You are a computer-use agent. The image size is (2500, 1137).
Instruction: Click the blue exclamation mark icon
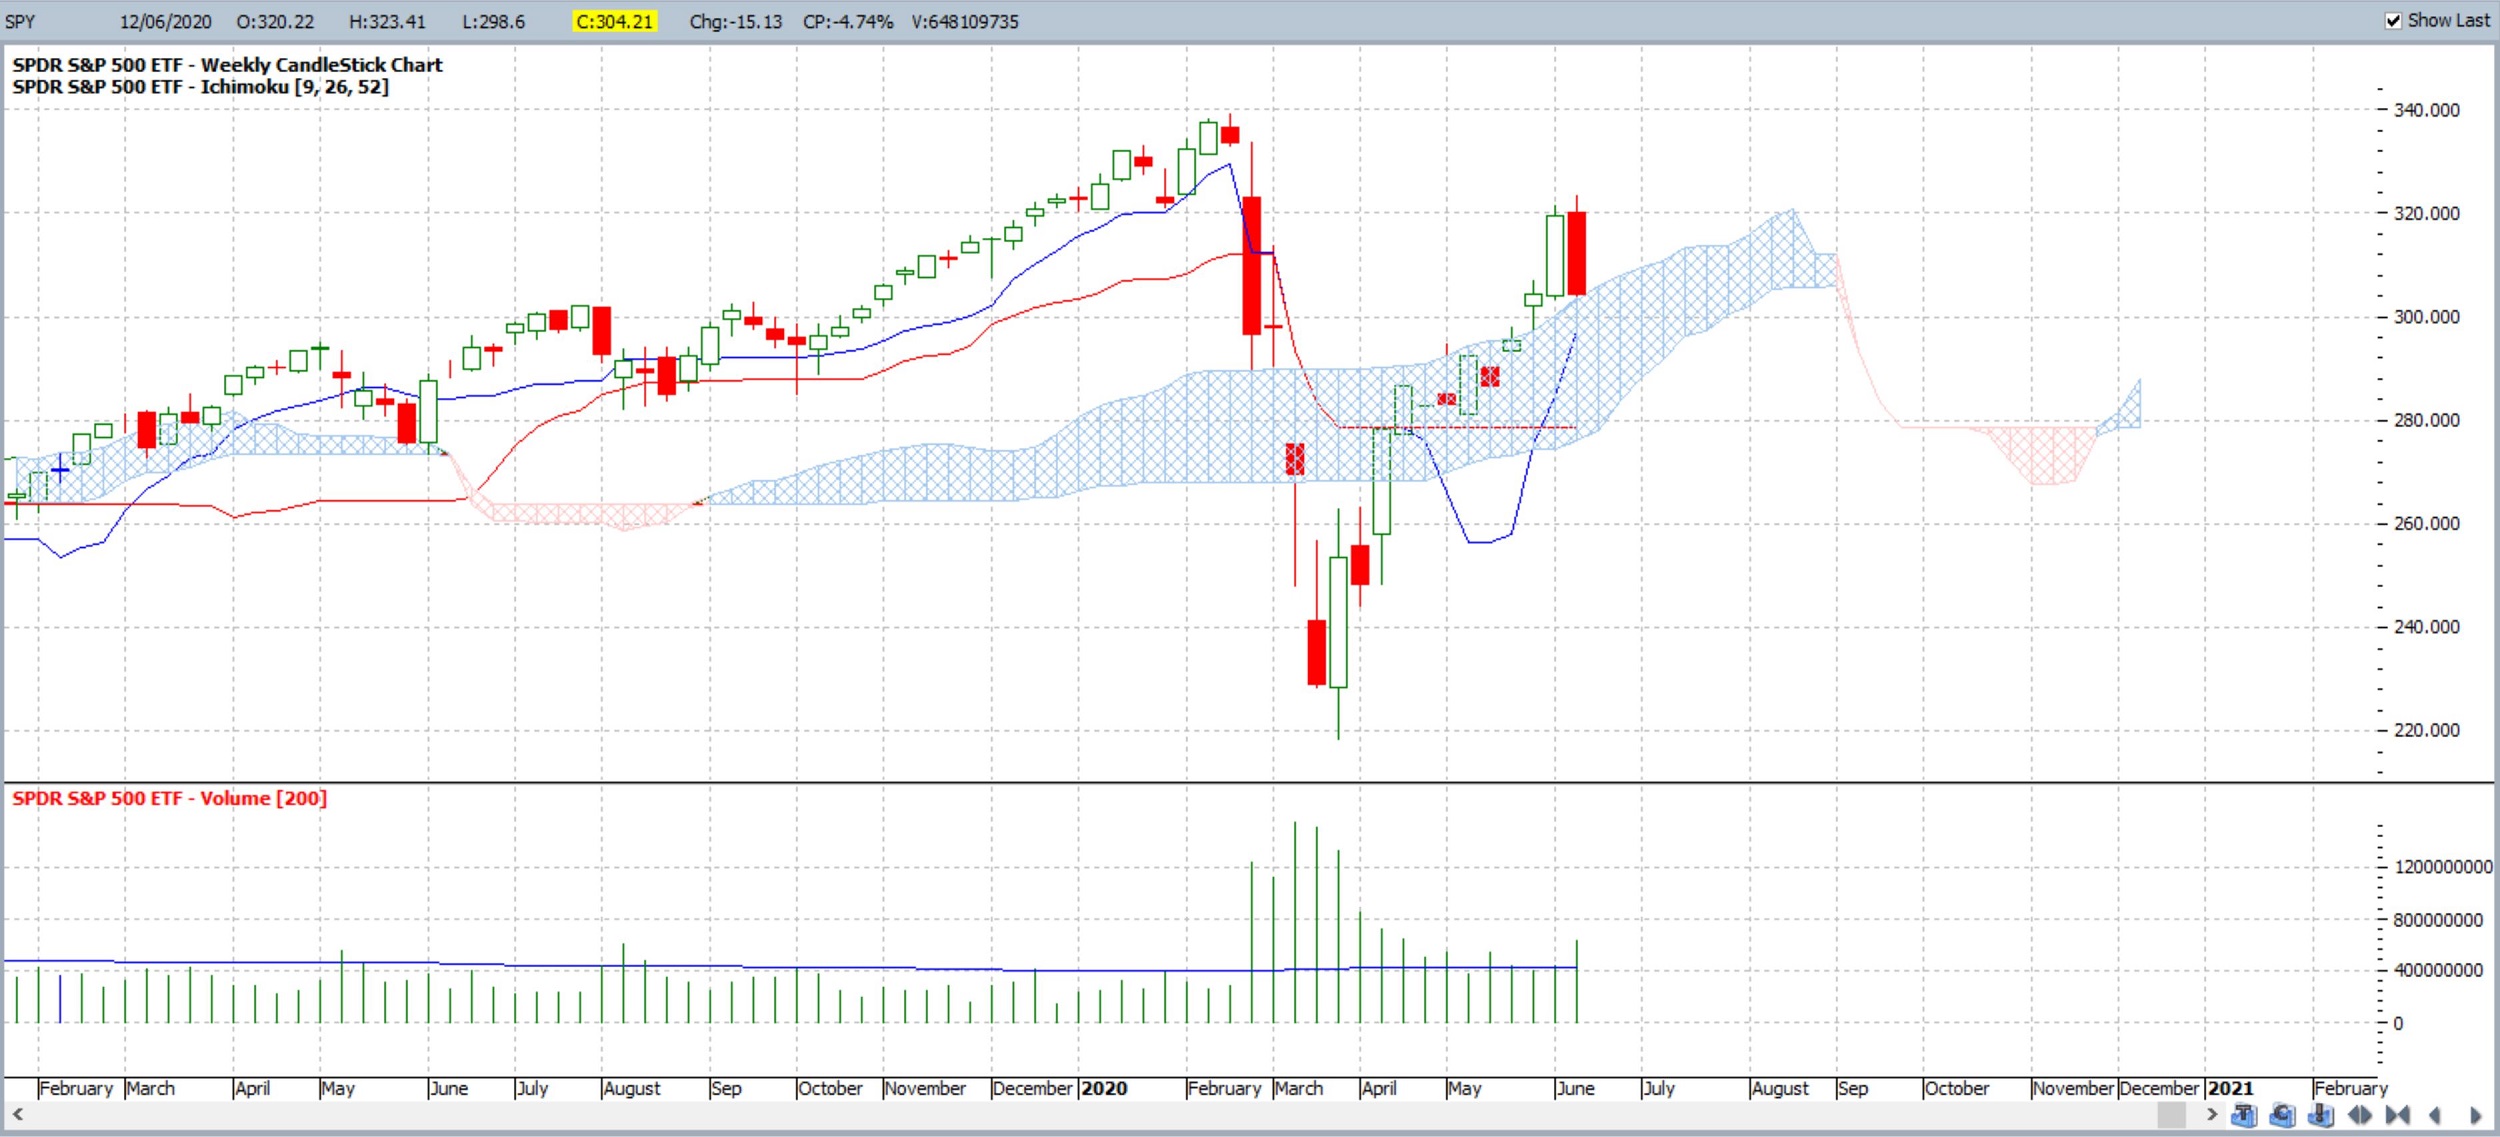point(2321,1115)
